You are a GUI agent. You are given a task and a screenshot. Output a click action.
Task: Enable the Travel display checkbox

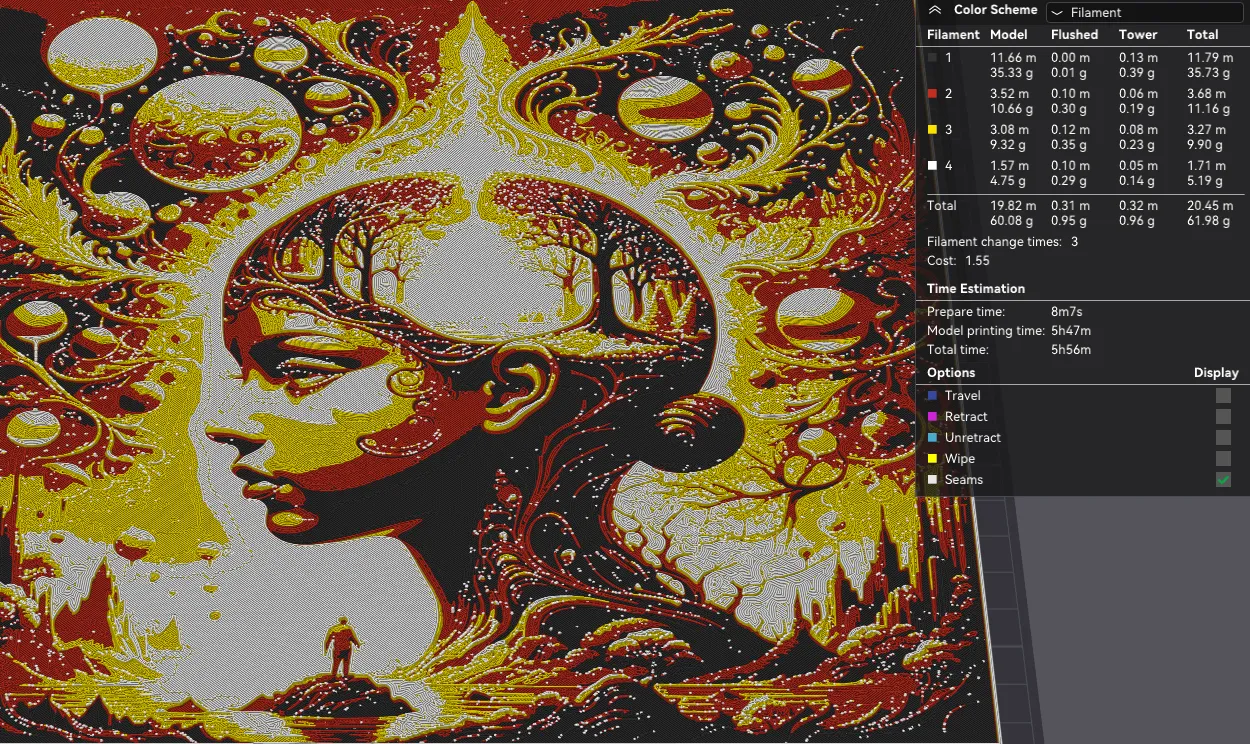1223,395
